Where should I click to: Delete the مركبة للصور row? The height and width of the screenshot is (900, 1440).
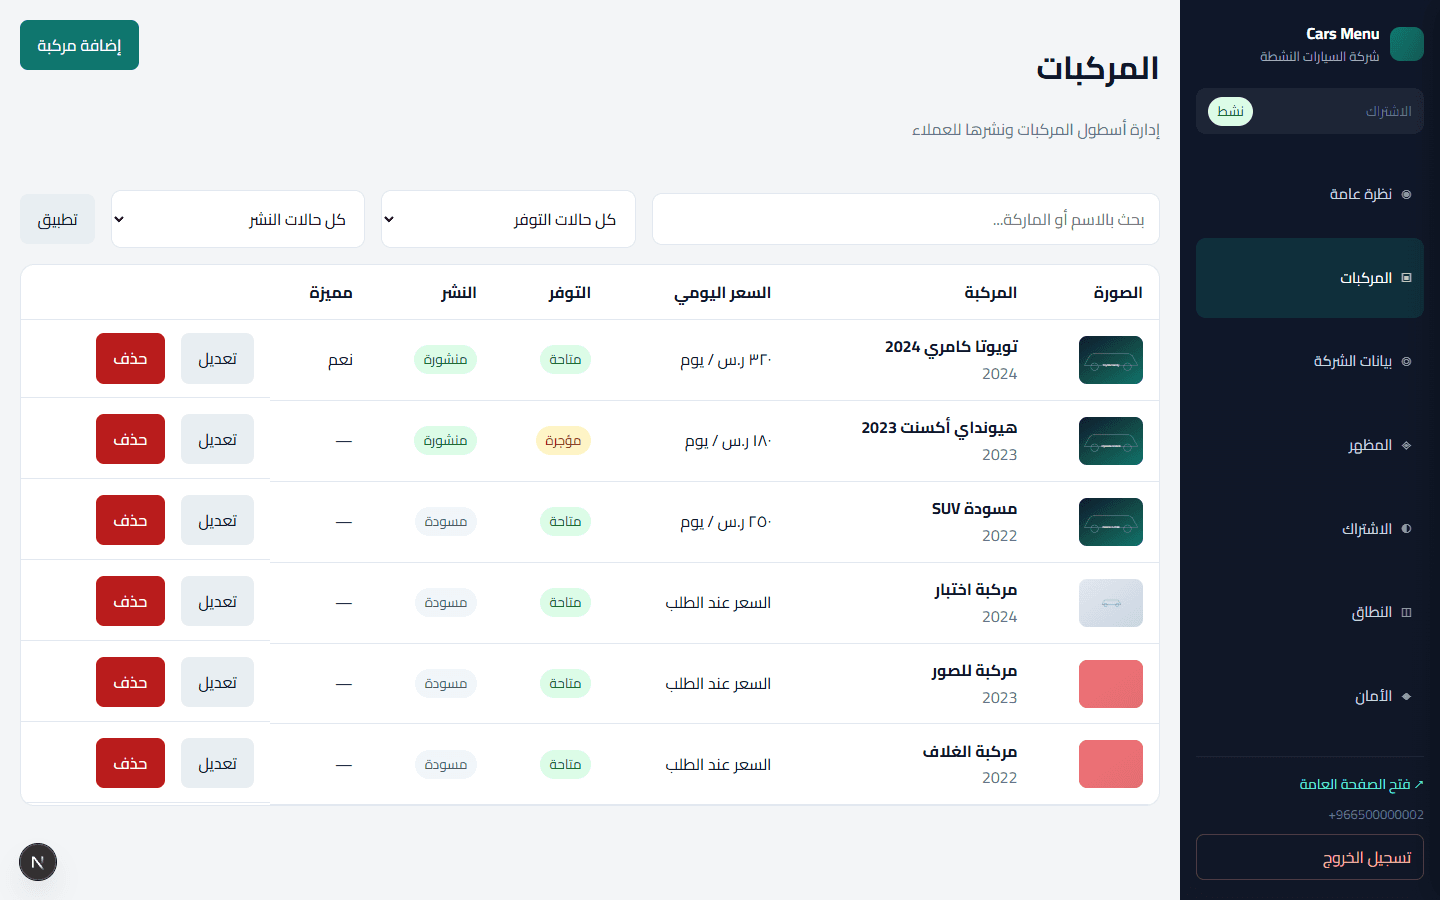(130, 682)
